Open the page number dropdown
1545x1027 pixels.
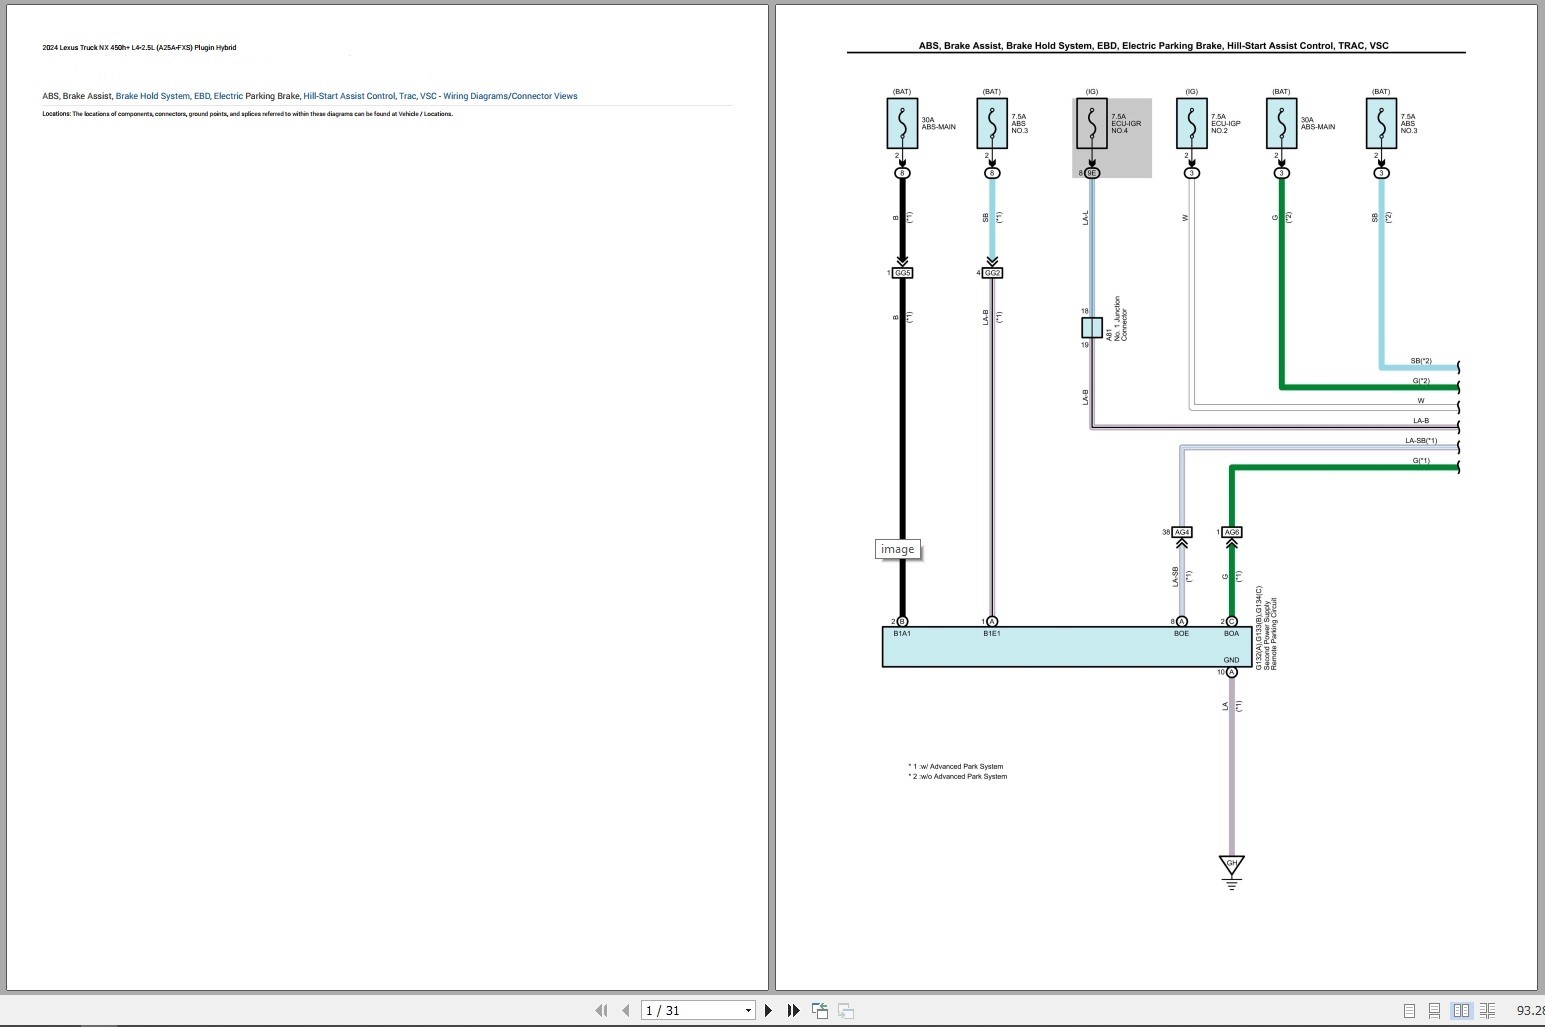coord(748,1010)
